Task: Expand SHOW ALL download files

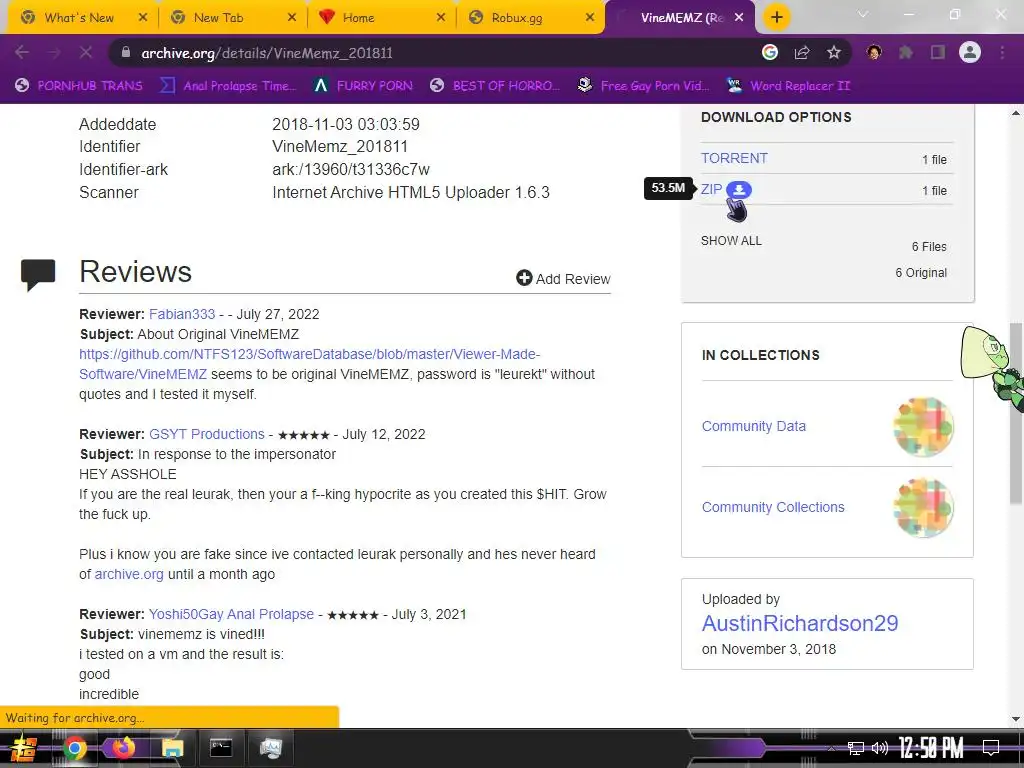Action: click(x=731, y=241)
